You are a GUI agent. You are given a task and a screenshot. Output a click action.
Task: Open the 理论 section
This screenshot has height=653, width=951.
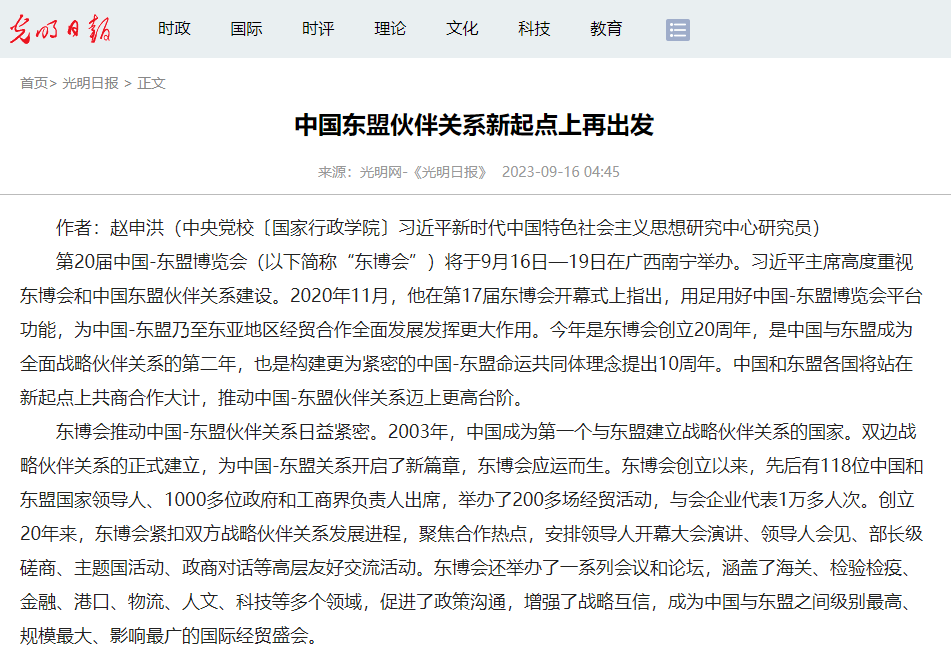(390, 28)
